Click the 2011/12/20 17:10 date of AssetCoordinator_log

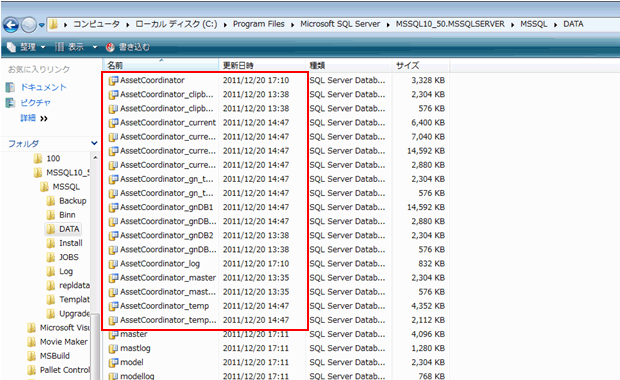tap(256, 264)
